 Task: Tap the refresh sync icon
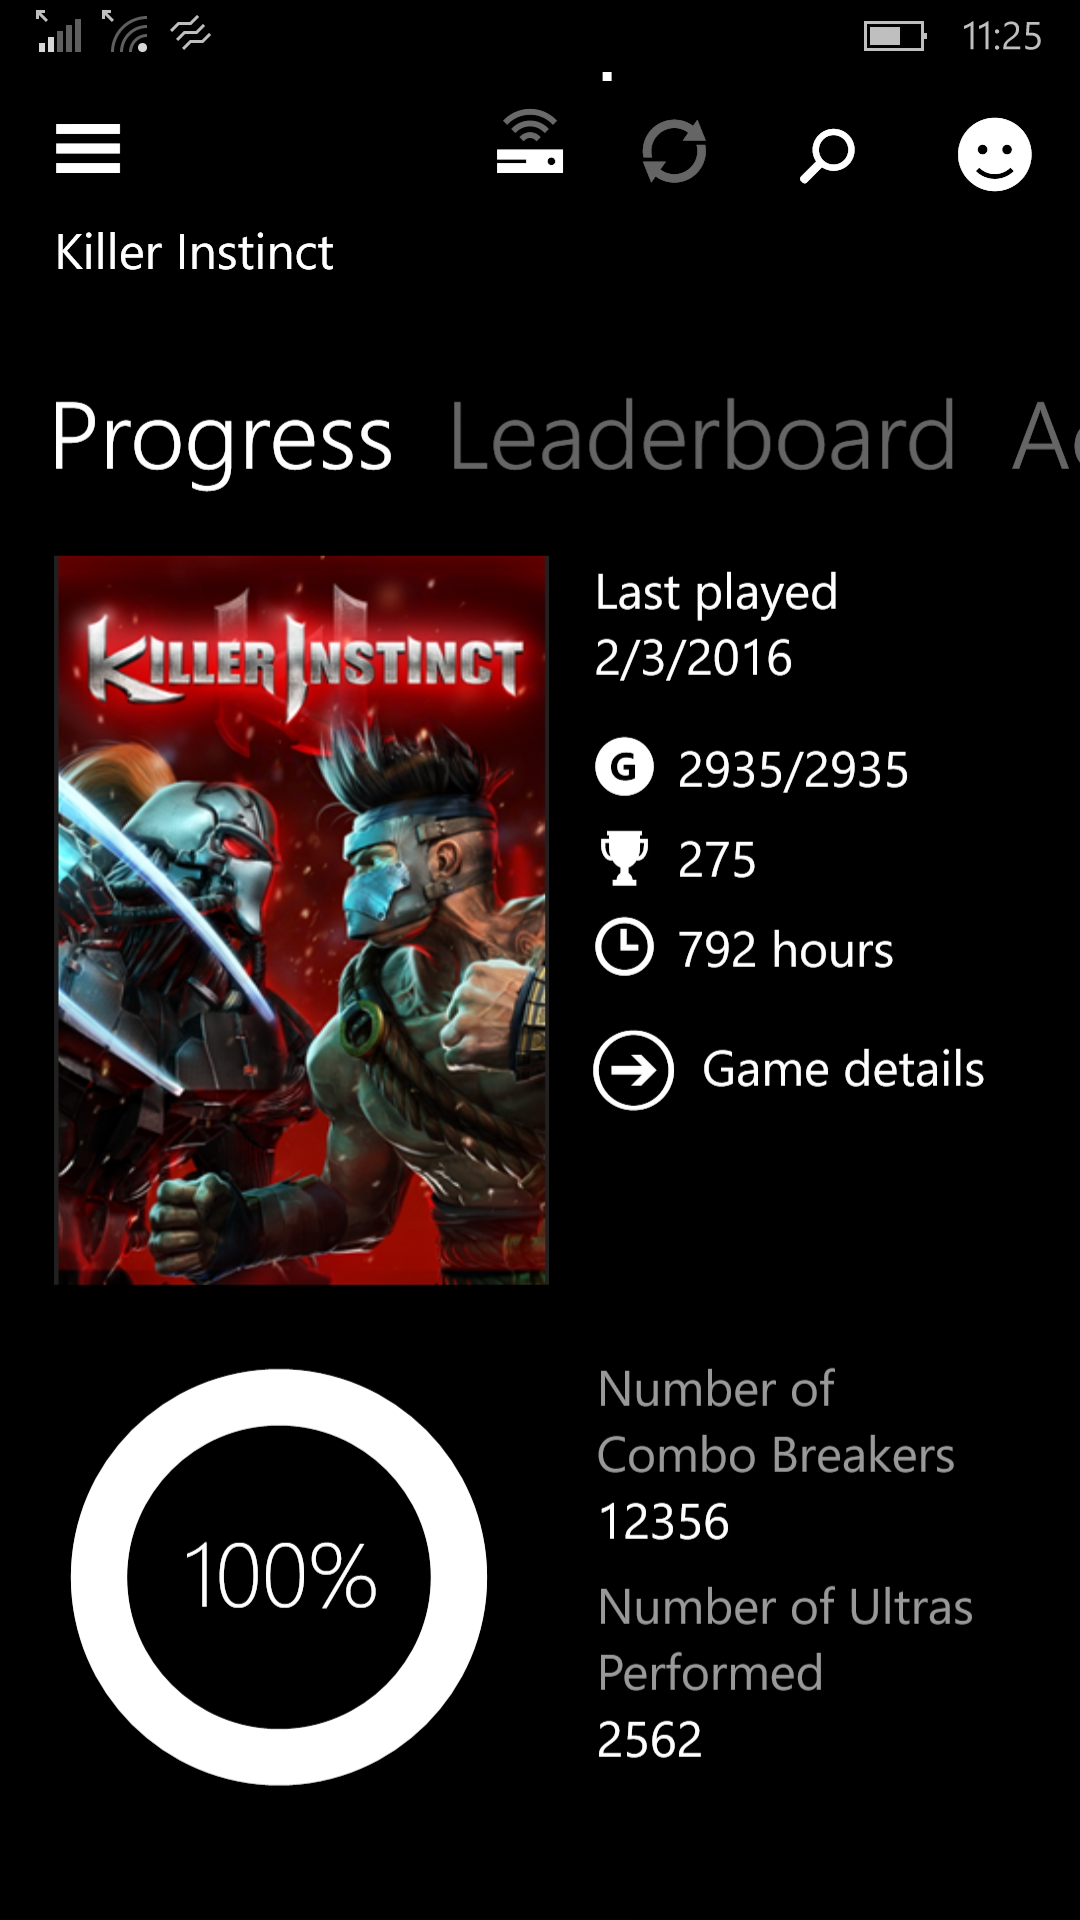[x=674, y=151]
